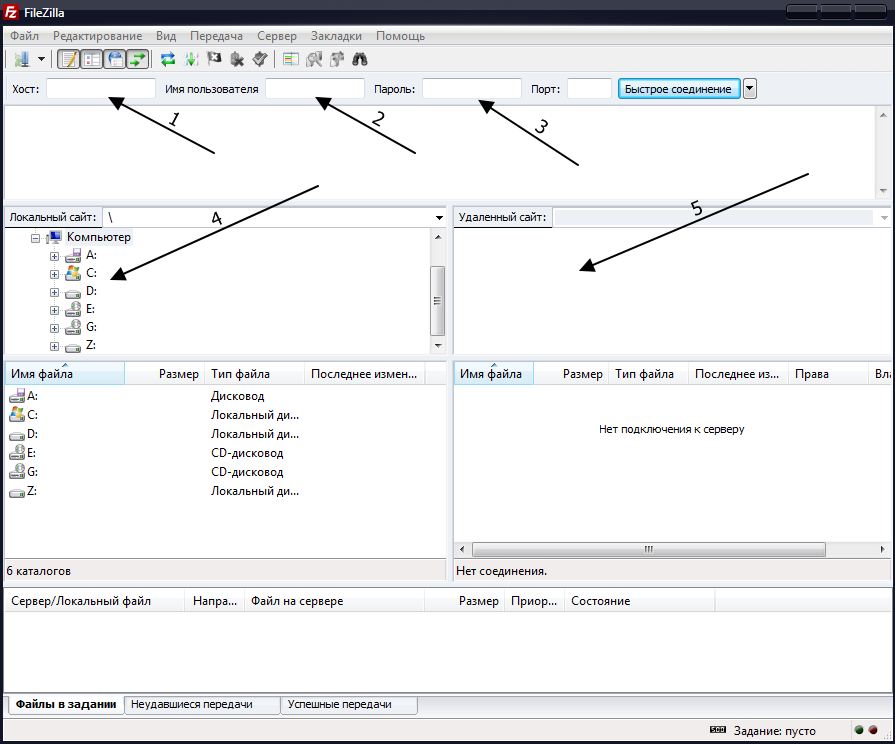The image size is (895, 744).
Task: Focus the Порт input field
Action: coord(589,89)
